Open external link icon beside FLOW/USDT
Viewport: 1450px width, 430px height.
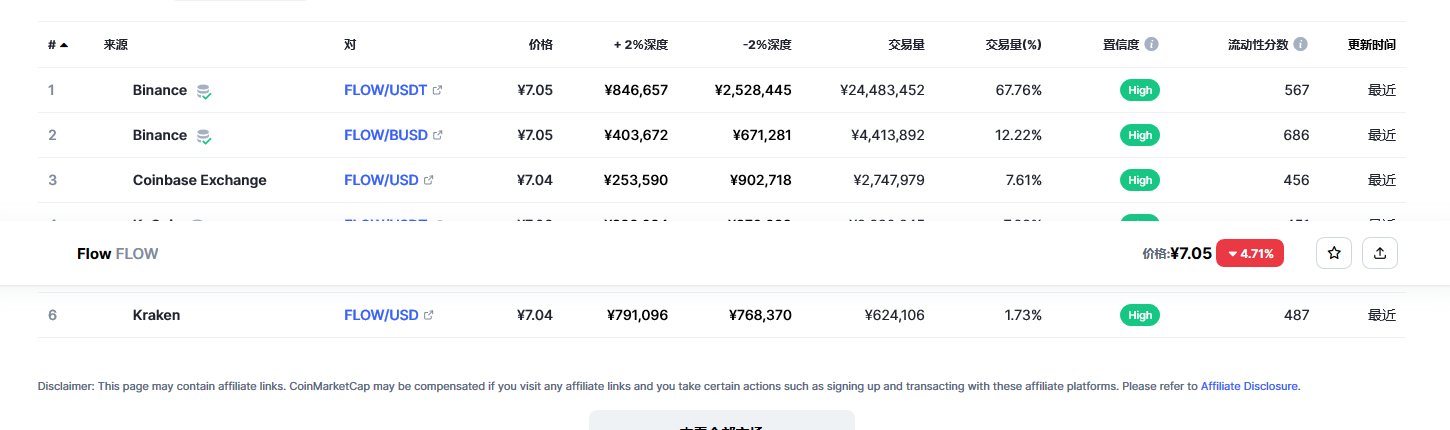[437, 90]
